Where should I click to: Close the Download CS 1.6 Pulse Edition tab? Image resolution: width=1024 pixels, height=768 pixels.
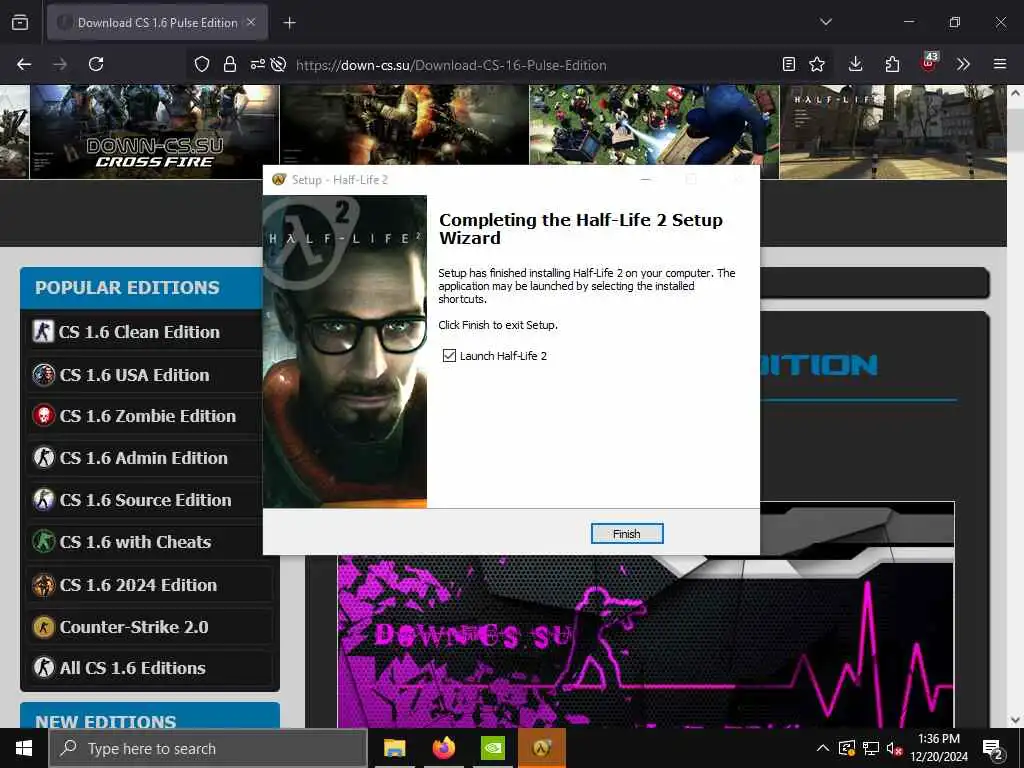click(x=251, y=22)
